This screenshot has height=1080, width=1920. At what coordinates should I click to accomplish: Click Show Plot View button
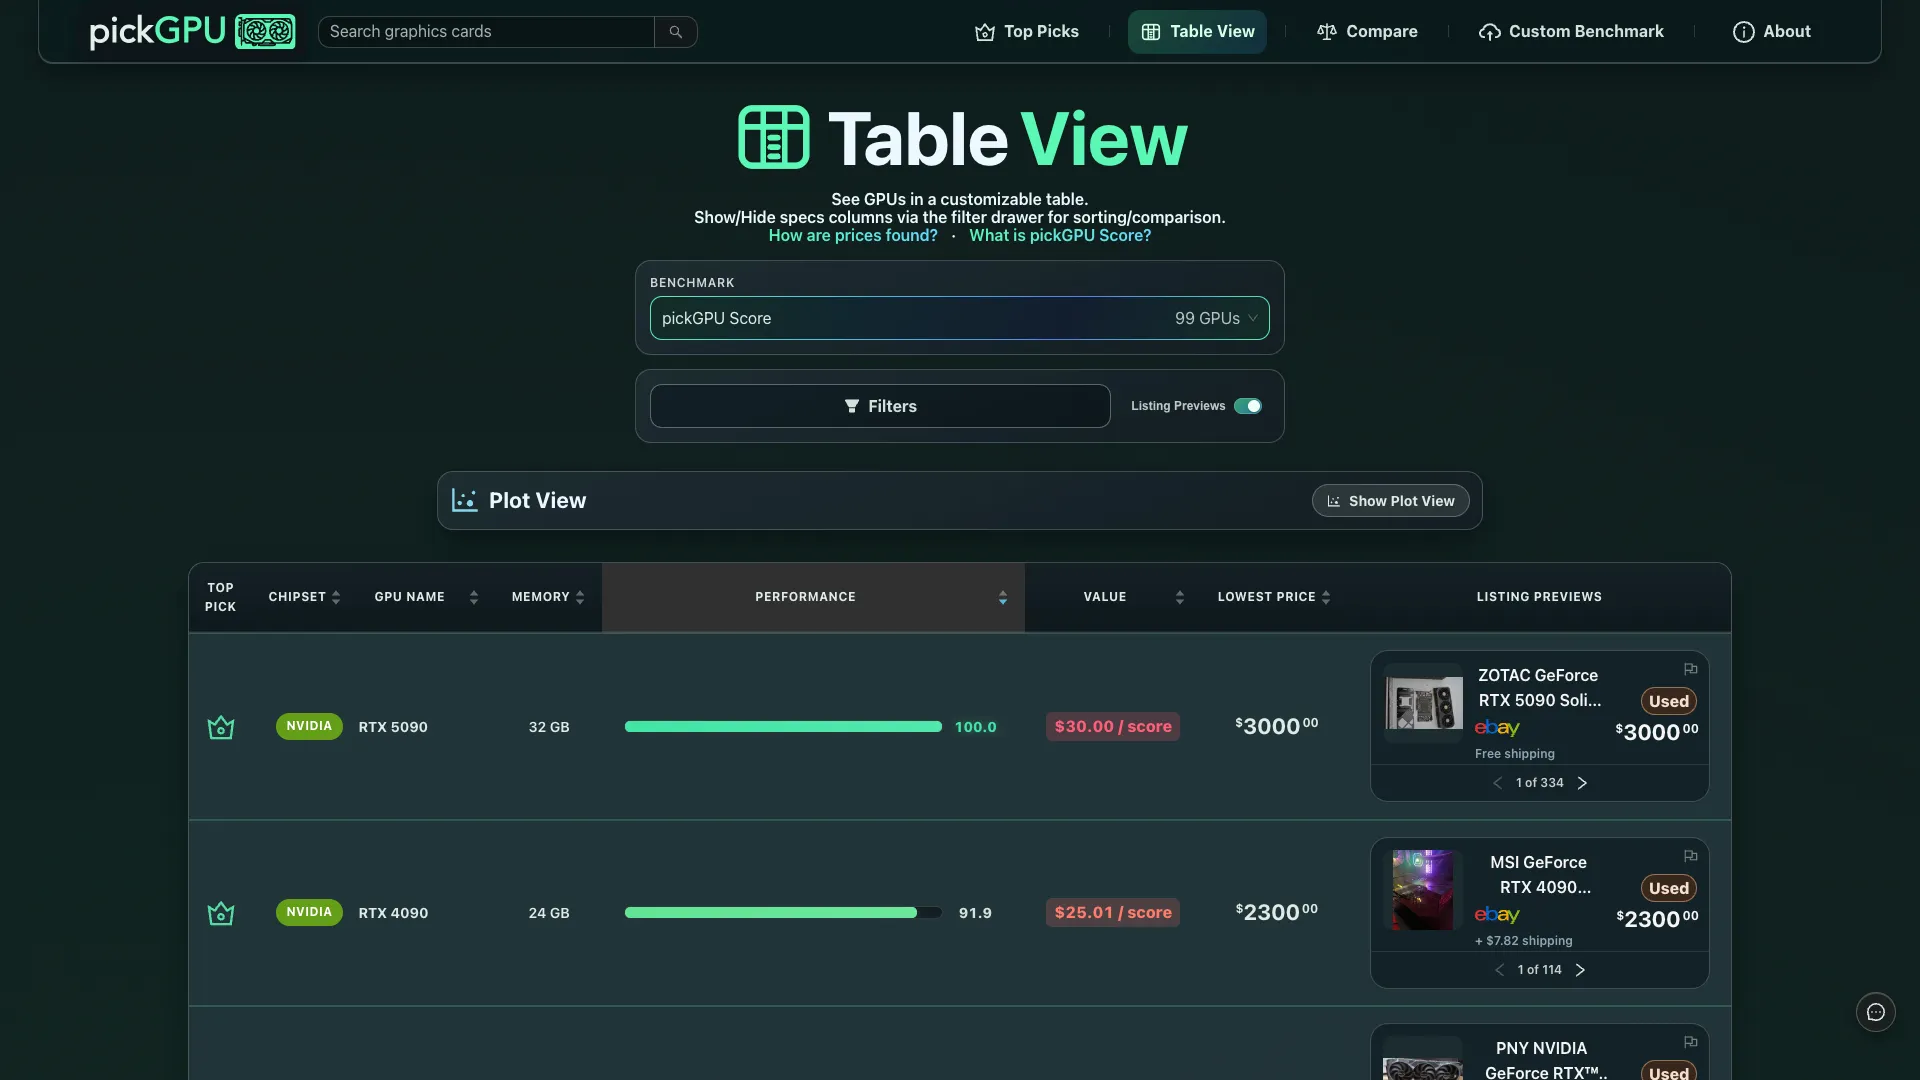coord(1390,501)
